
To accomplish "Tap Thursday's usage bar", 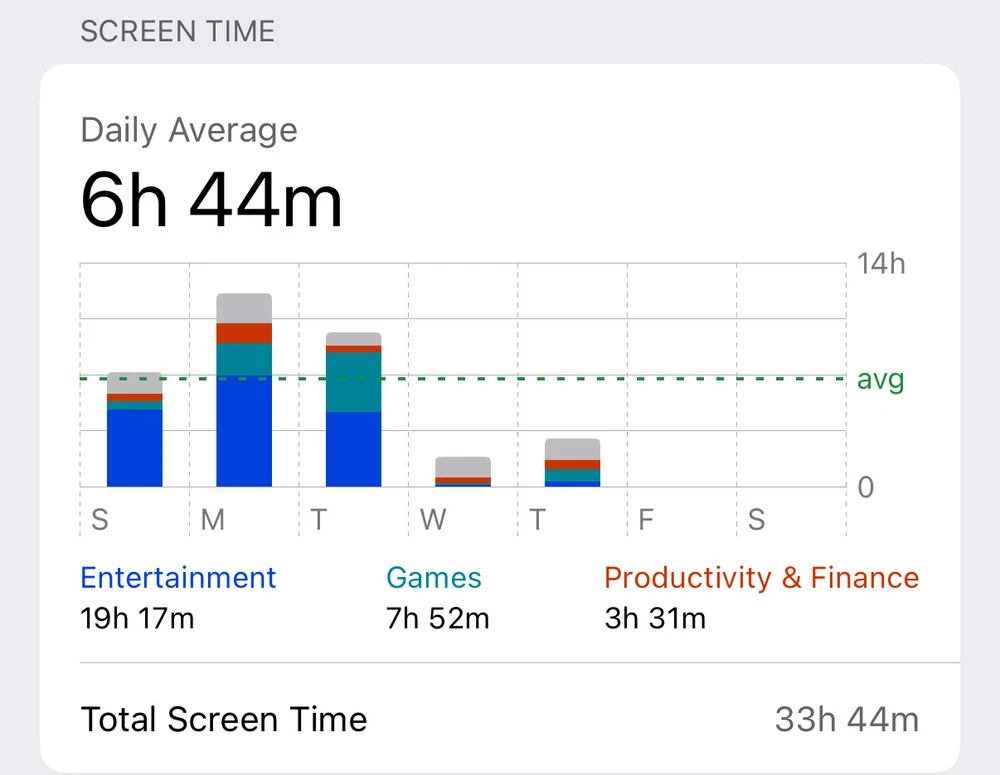I will click(572, 462).
